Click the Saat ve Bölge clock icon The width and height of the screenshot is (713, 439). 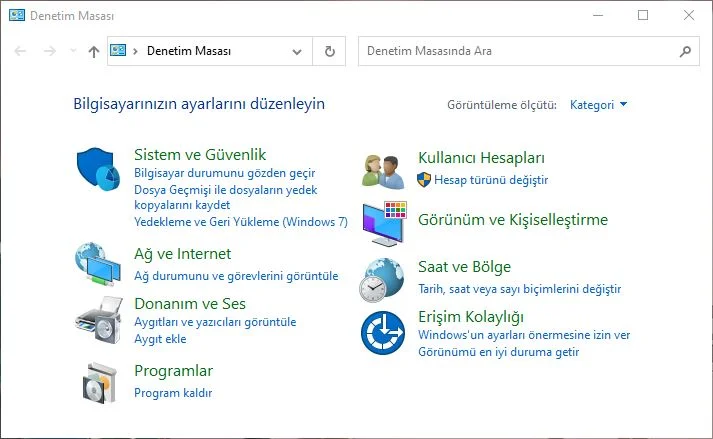382,279
